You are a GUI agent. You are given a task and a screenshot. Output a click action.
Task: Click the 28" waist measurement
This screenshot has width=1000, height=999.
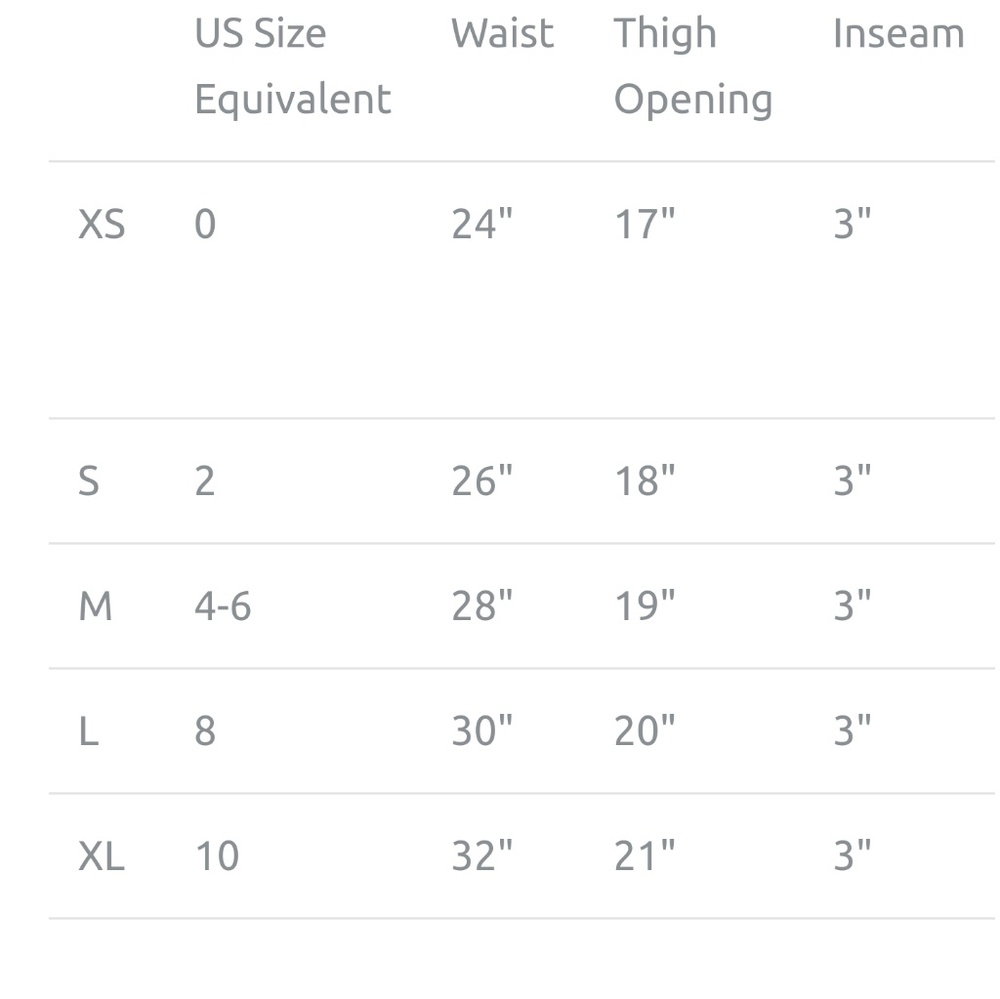(x=482, y=605)
